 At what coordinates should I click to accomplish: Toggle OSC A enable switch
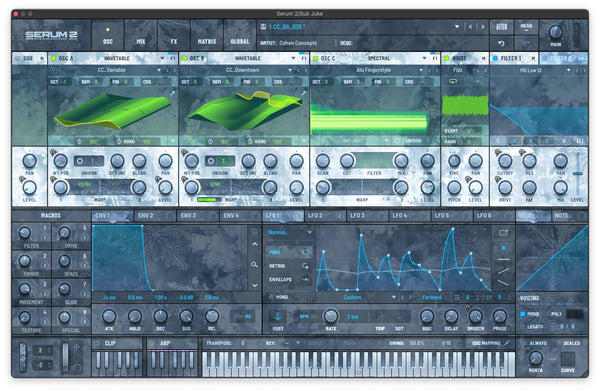pos(54,58)
